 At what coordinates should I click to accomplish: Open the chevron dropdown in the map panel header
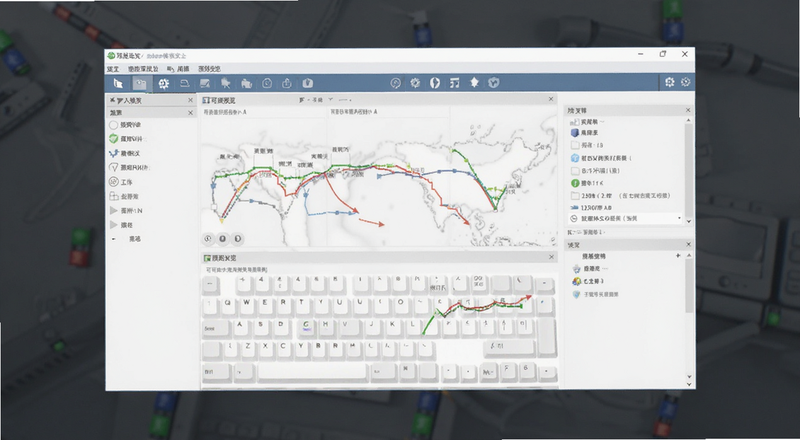[x=331, y=100]
